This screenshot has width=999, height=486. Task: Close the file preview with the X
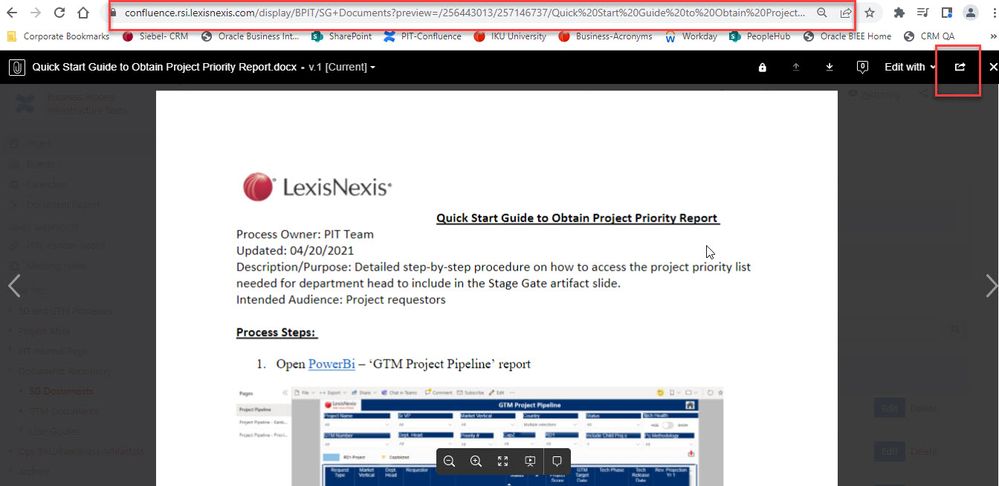click(x=993, y=67)
